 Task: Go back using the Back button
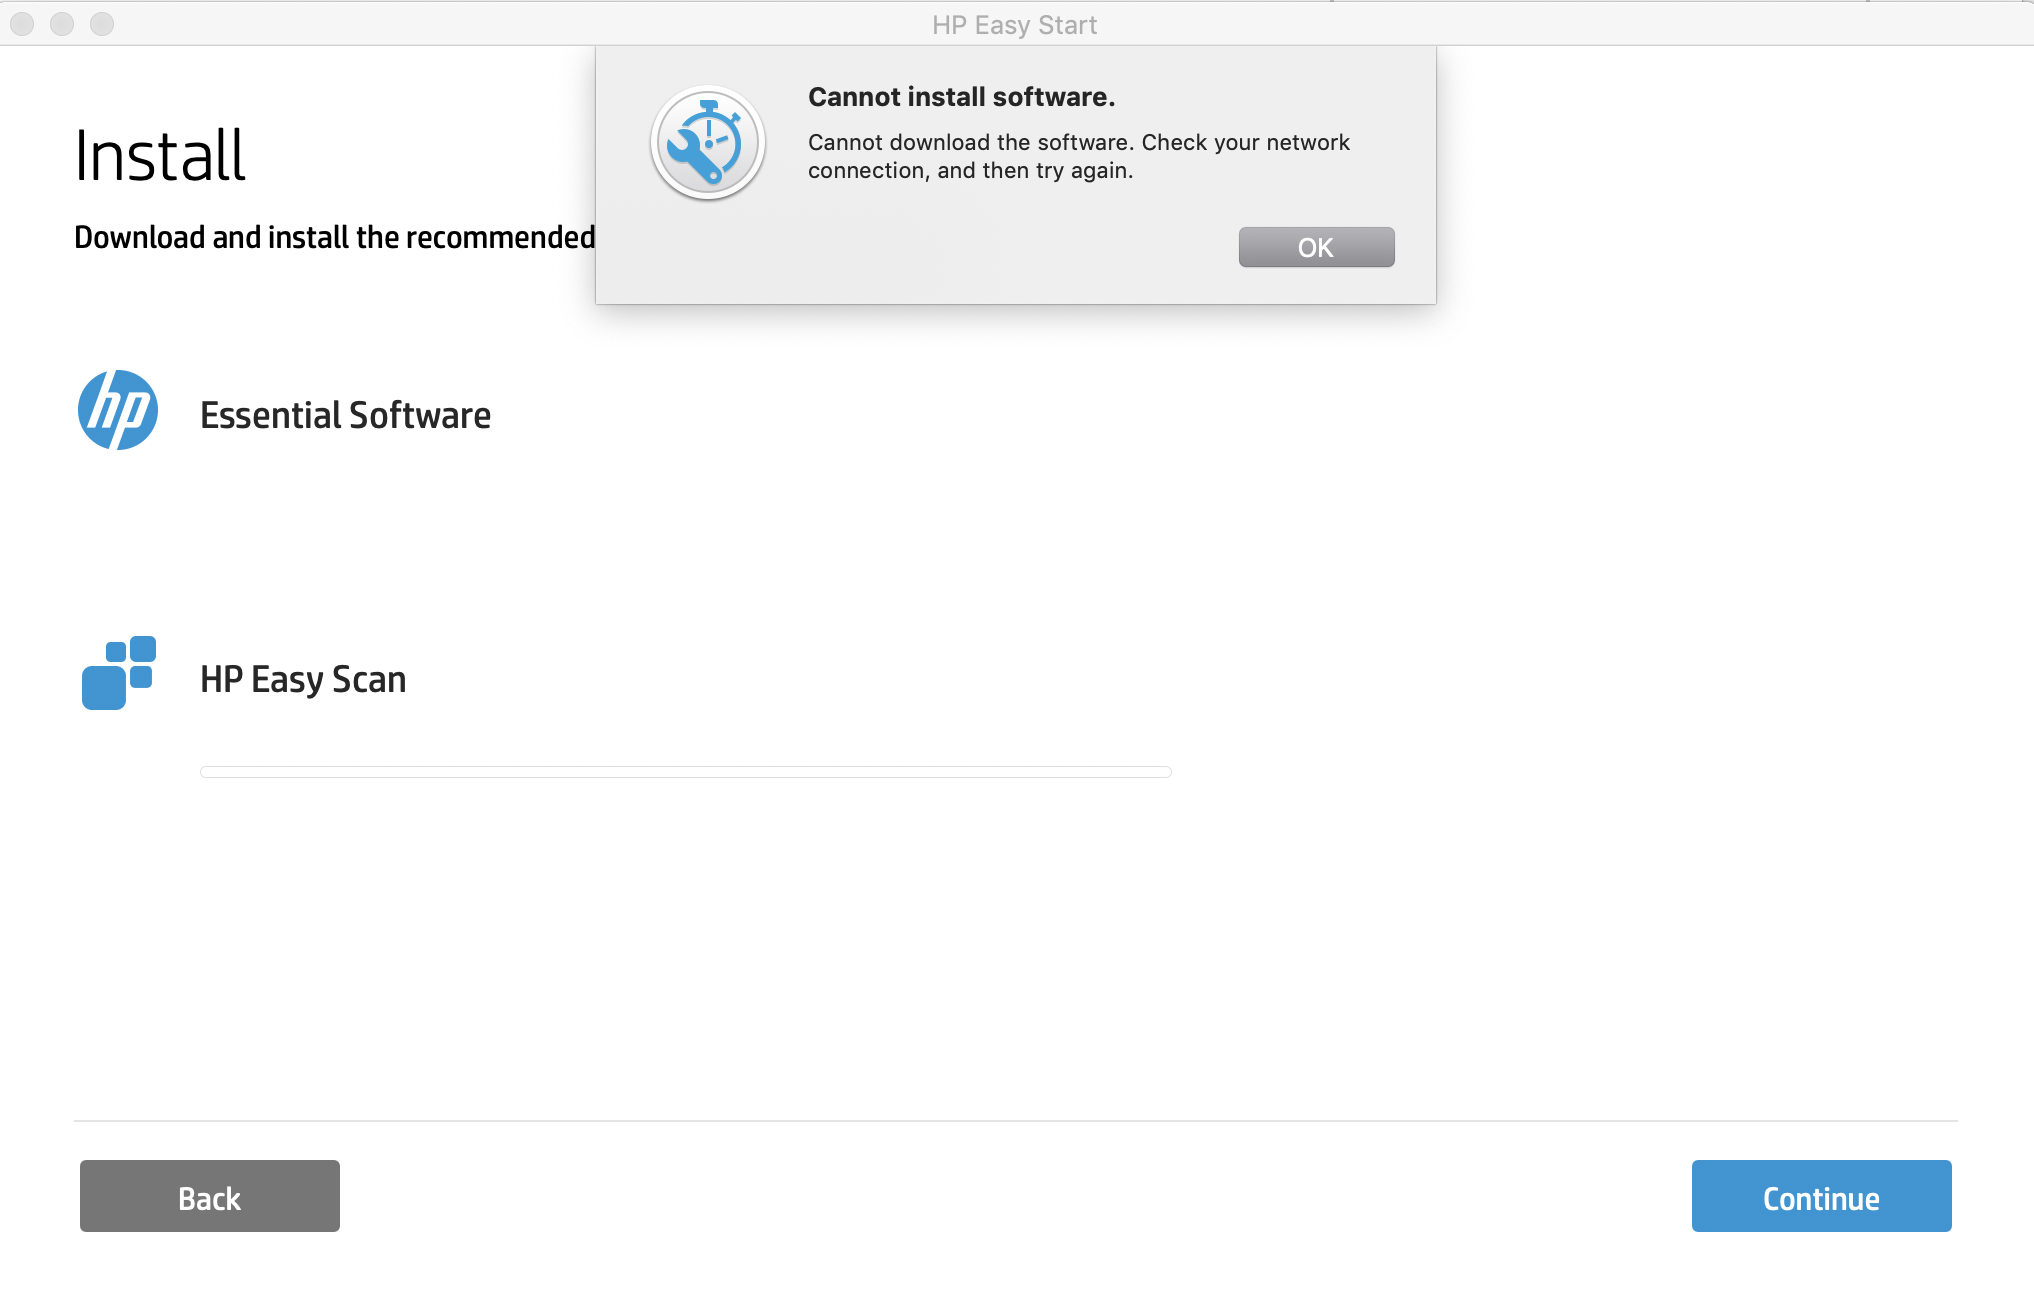[x=210, y=1196]
